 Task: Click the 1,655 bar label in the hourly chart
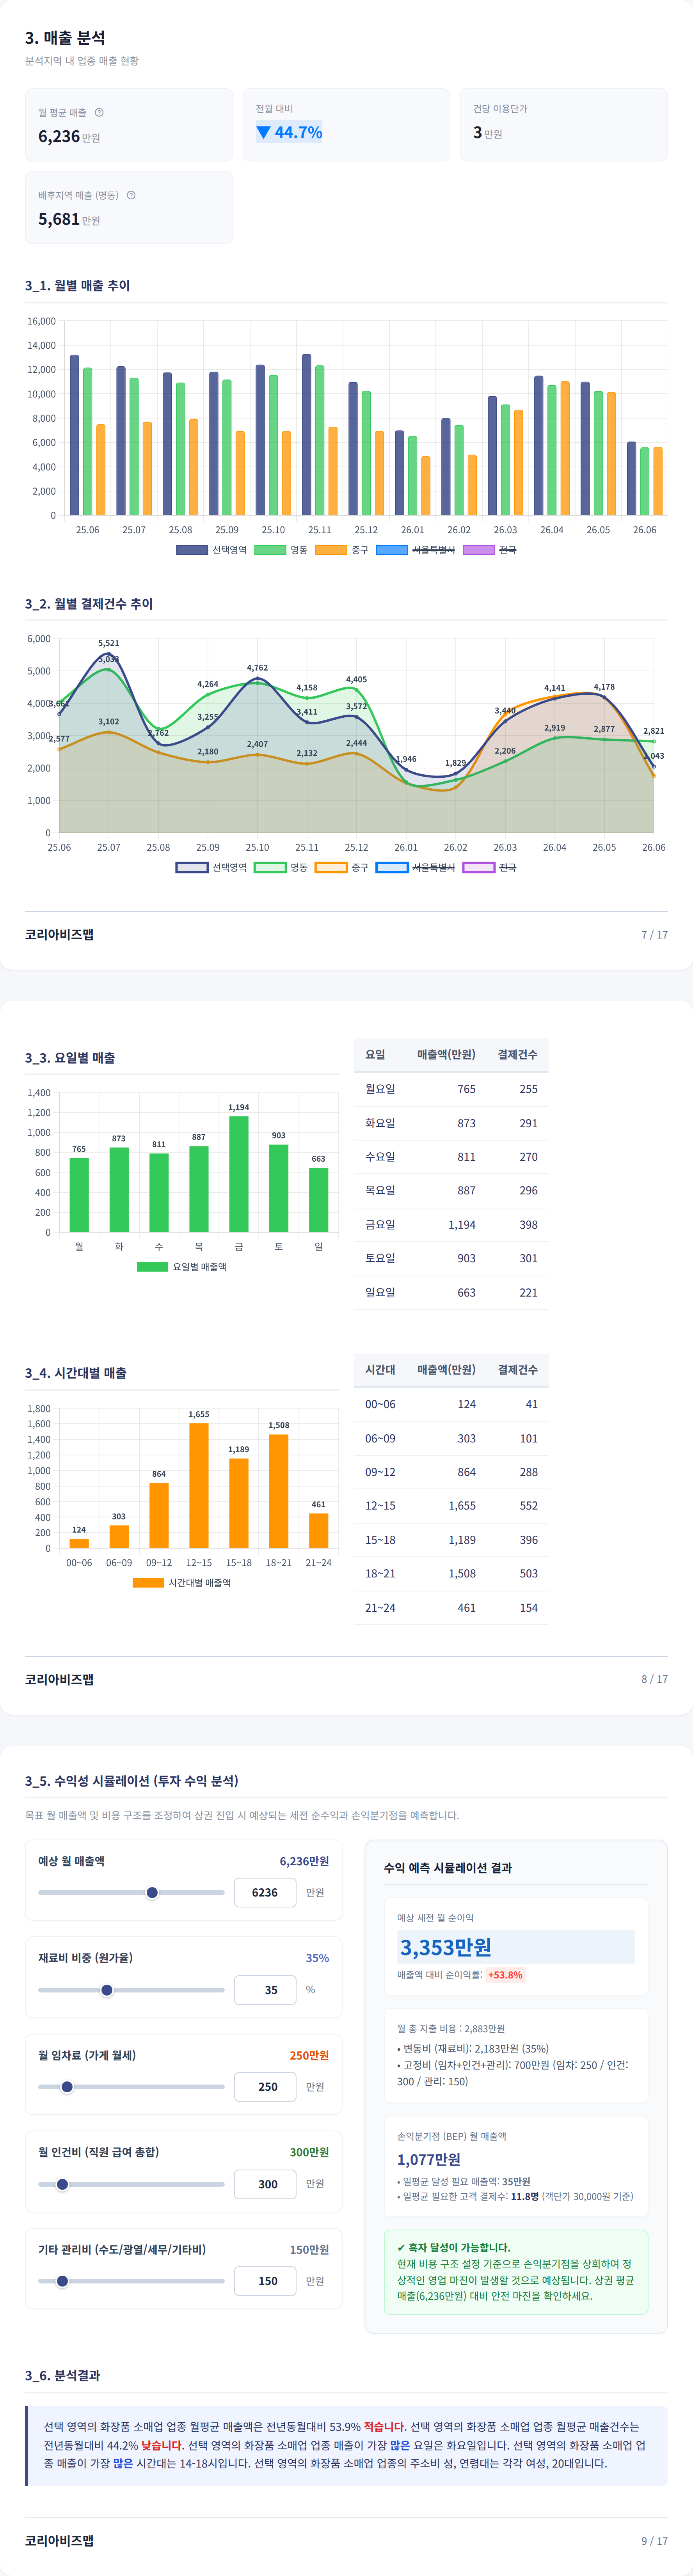tap(199, 1414)
